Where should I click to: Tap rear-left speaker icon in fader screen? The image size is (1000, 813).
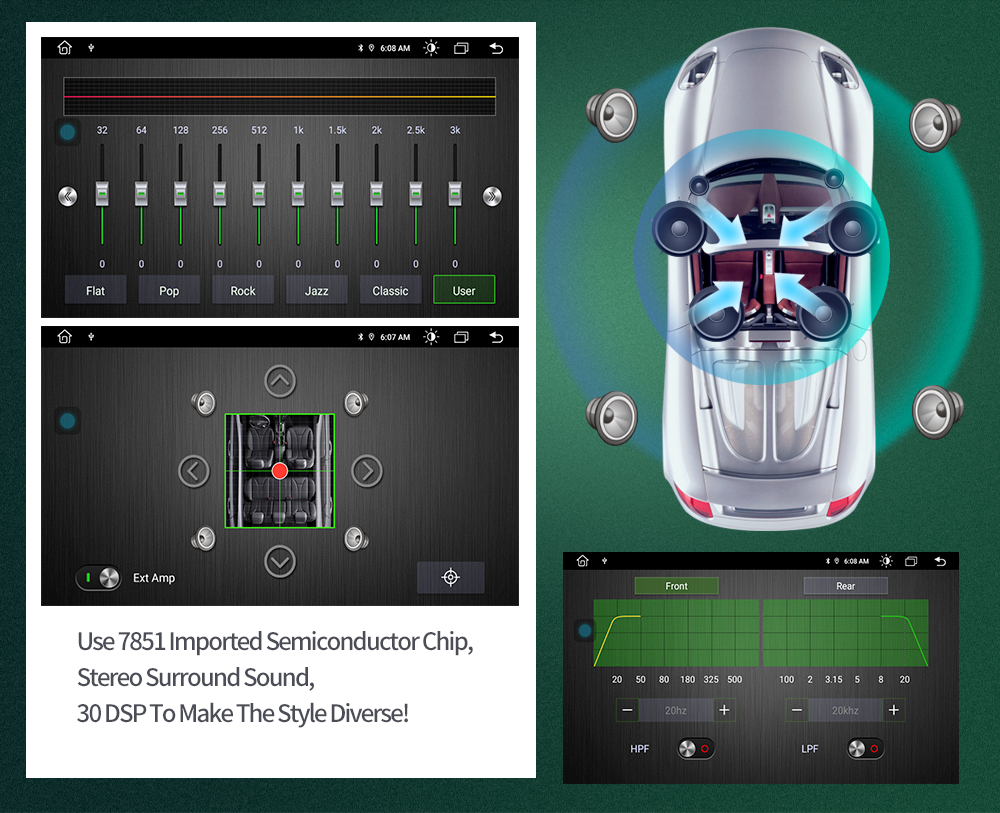pyautogui.click(x=204, y=539)
